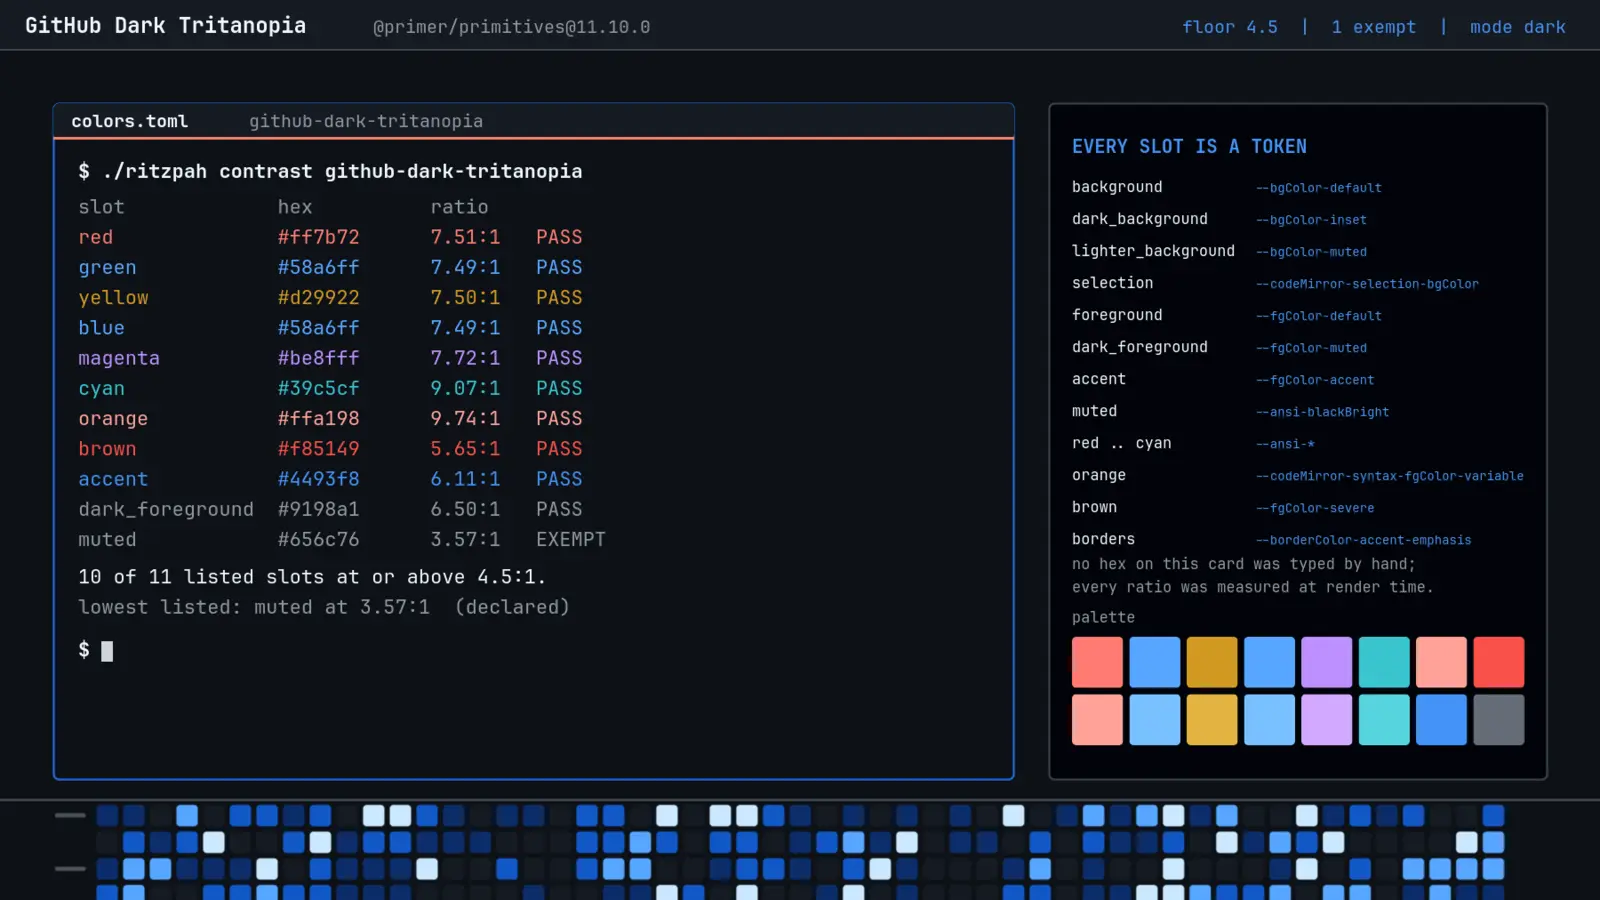Click the selection slot label
The width and height of the screenshot is (1600, 900).
1112,283
